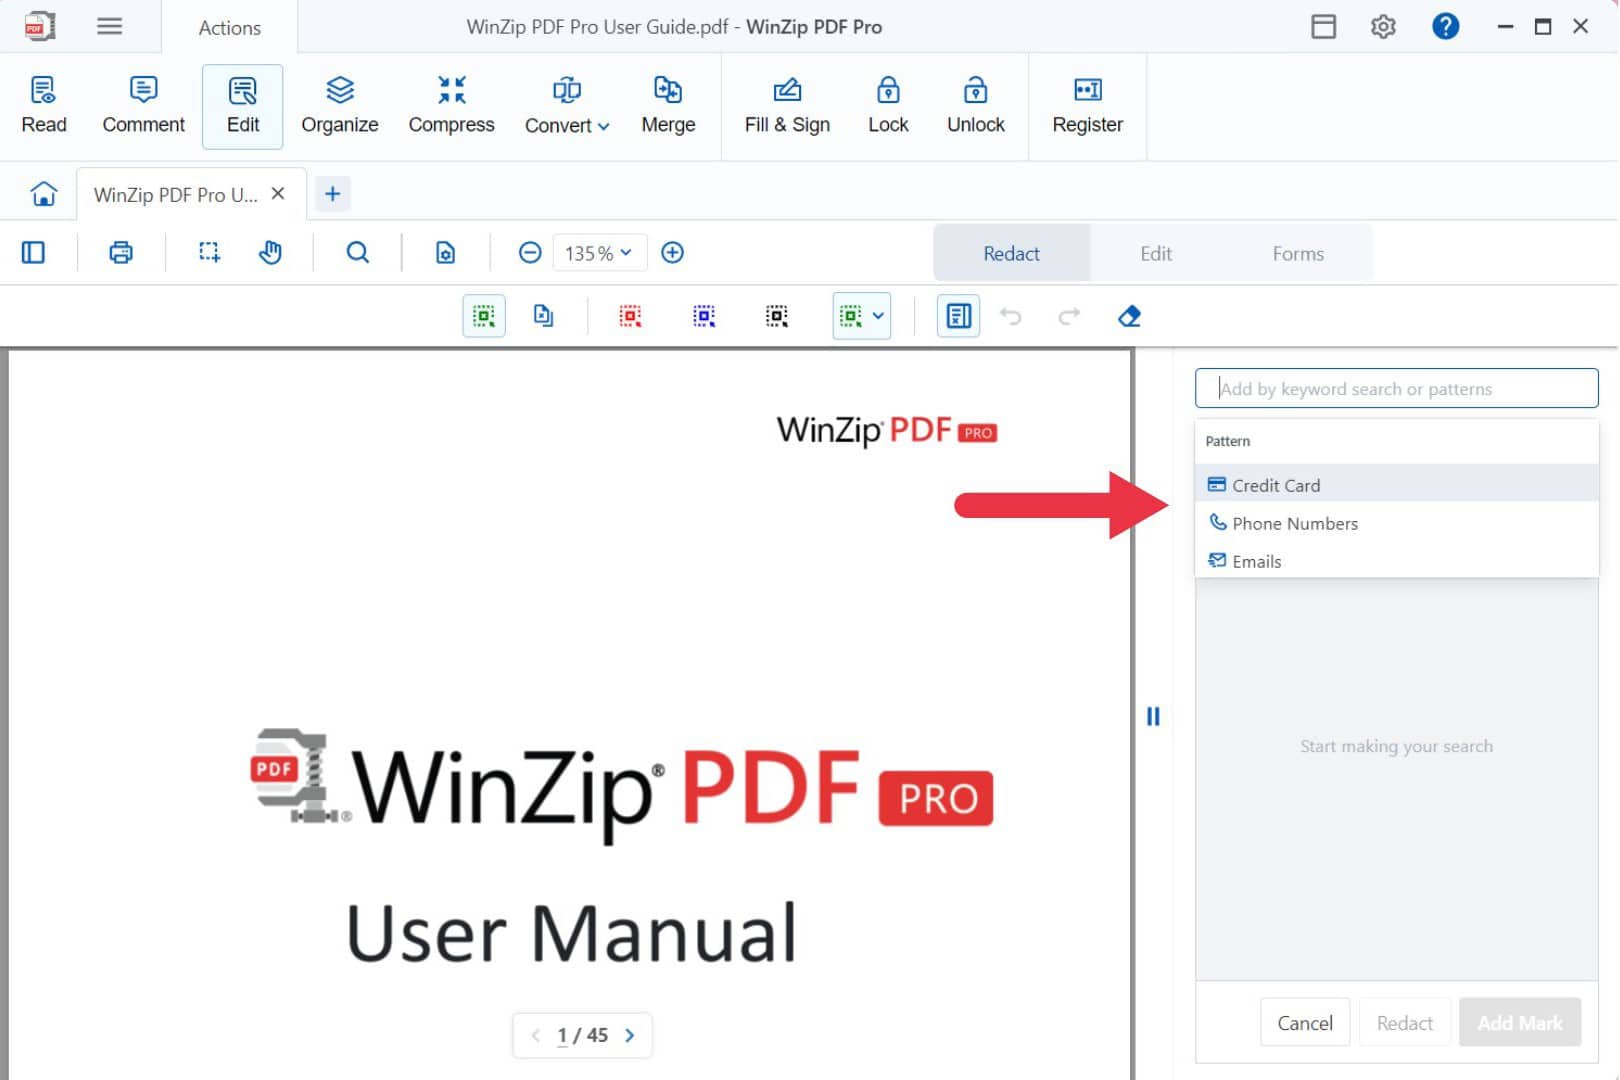Click the Actions tab

click(x=229, y=28)
